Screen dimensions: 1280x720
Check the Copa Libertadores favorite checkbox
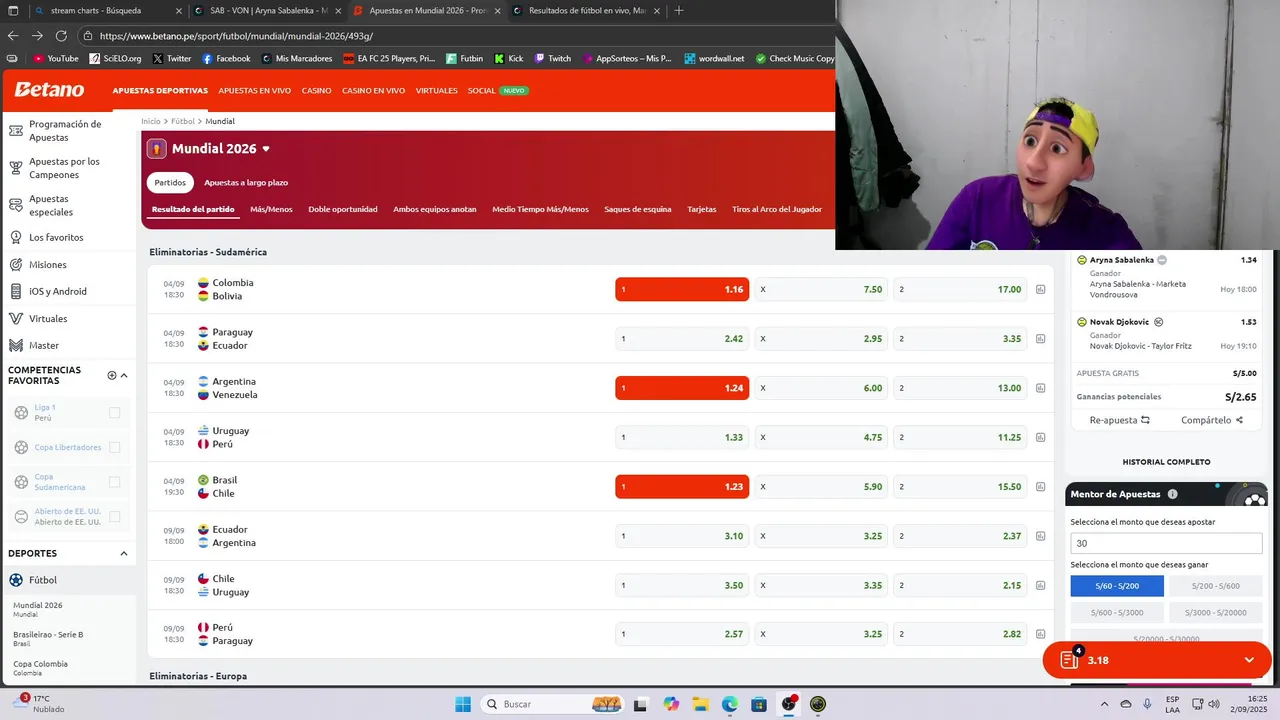point(114,447)
